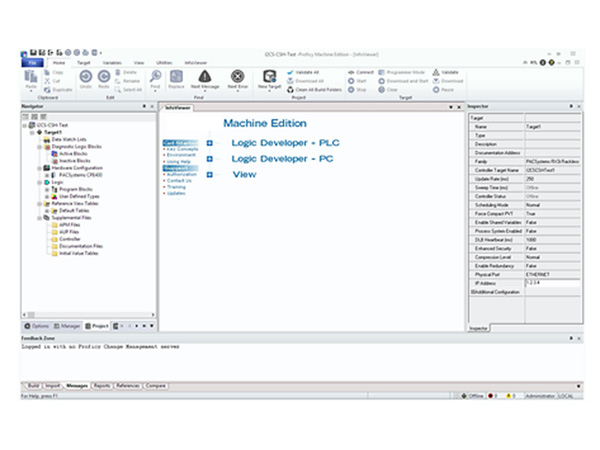Expand the View section in InfoViewer
Viewport: 600px width, 450px height.
[x=210, y=174]
